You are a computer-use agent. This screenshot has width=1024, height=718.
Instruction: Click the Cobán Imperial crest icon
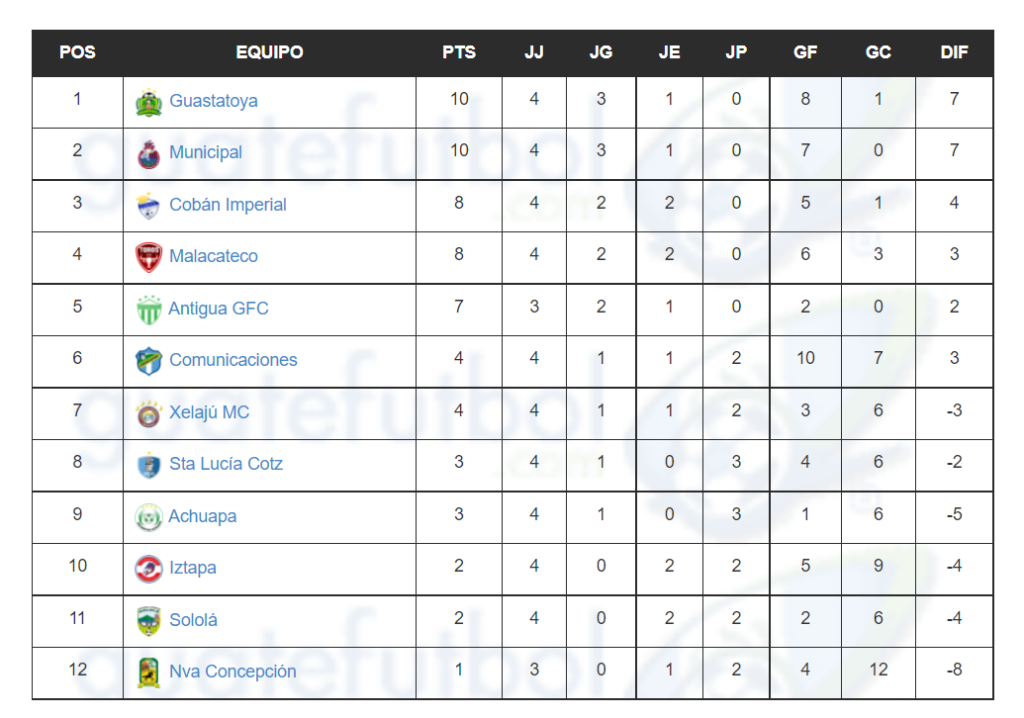[149, 206]
